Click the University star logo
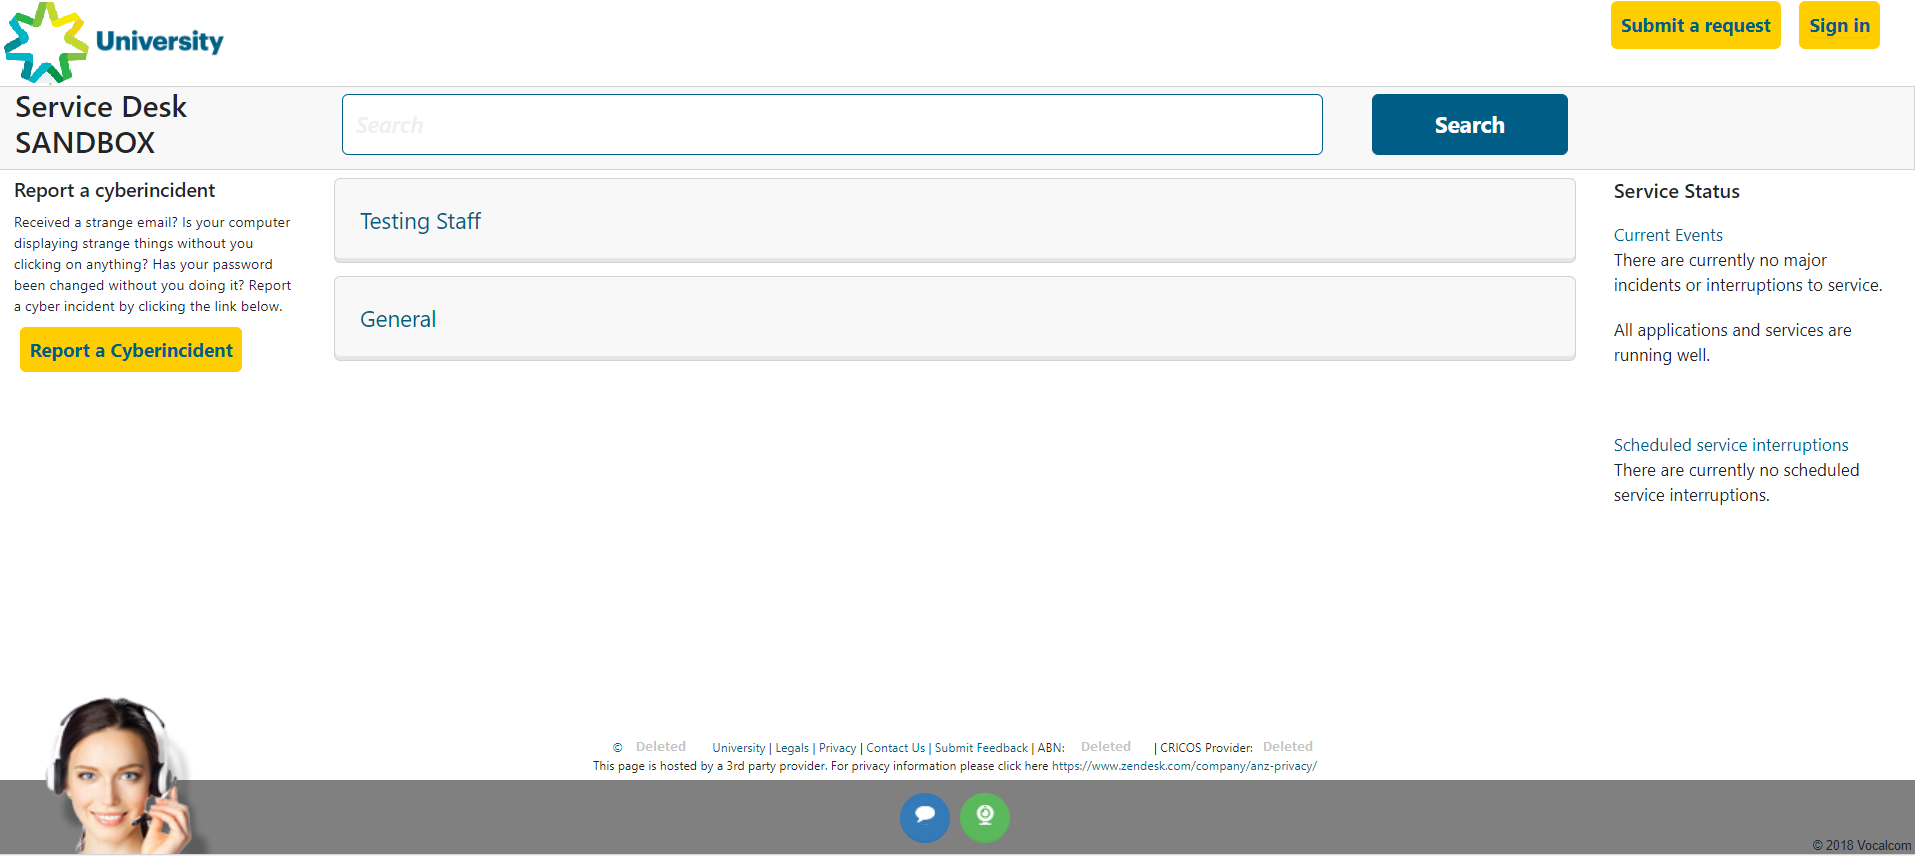1917x856 pixels. coord(114,42)
